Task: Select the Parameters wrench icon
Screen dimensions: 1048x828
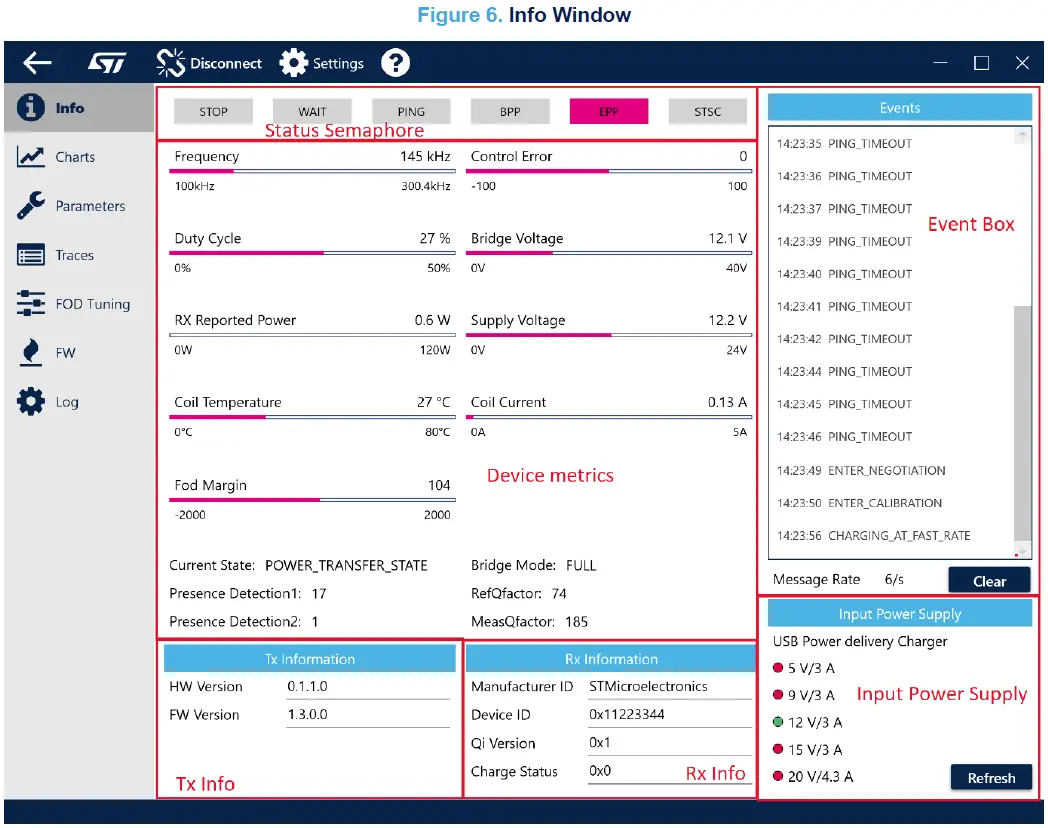Action: click(31, 206)
